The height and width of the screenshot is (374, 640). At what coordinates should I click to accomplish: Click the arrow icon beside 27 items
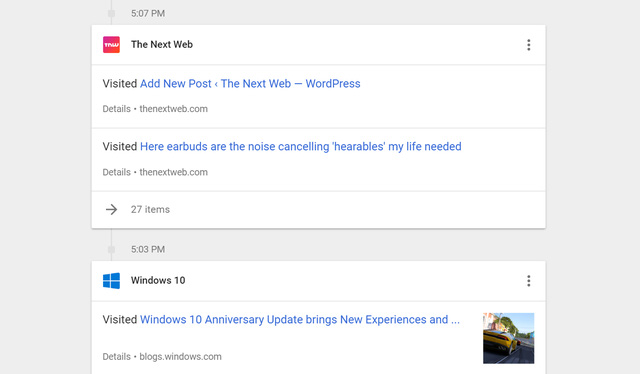click(111, 209)
